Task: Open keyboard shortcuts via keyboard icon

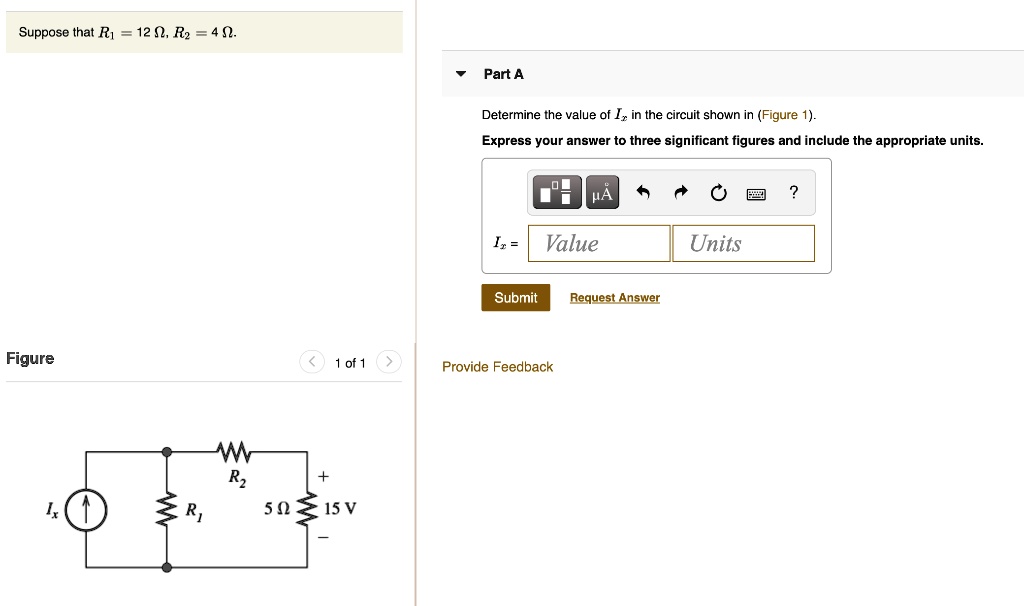Action: [x=756, y=192]
